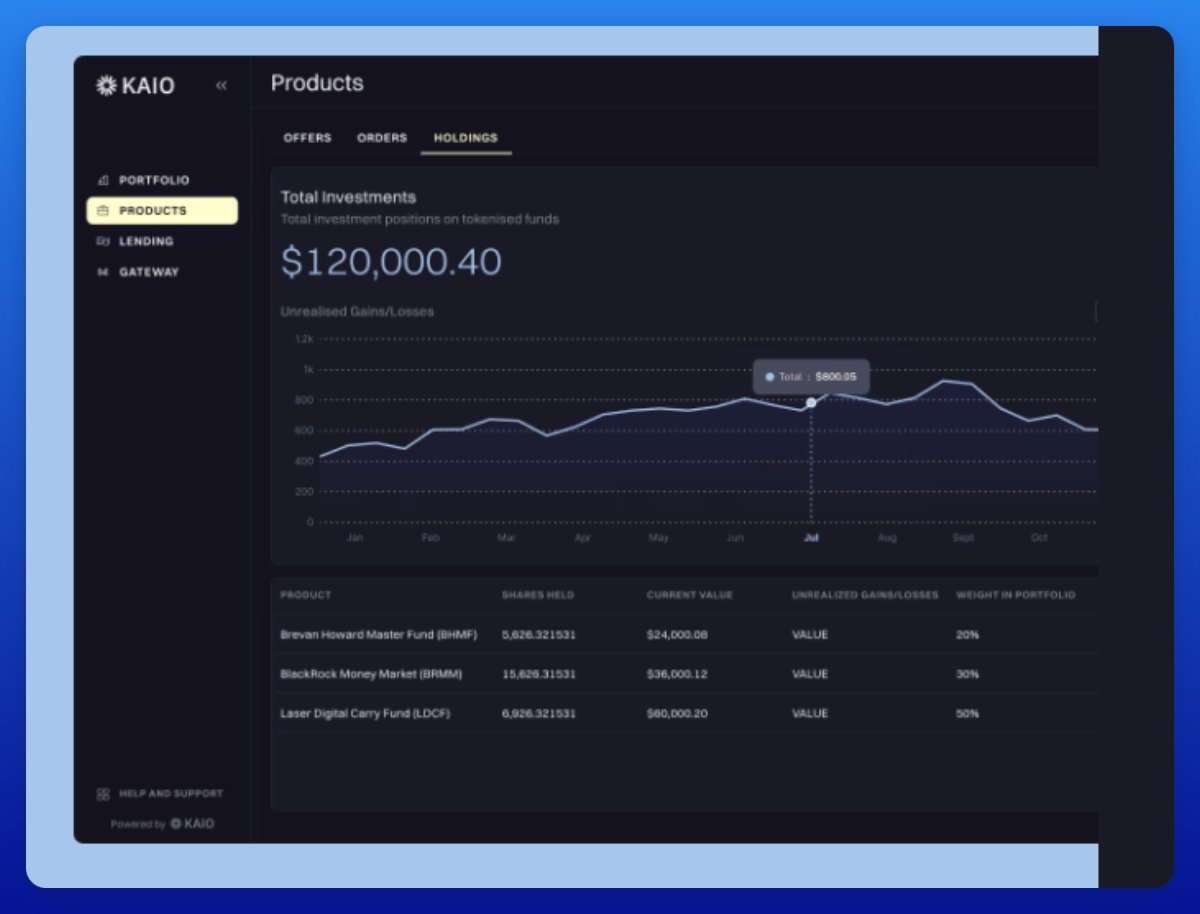This screenshot has width=1200, height=914.
Task: Click the Portfolio chart icon in sidebar
Action: pos(102,181)
